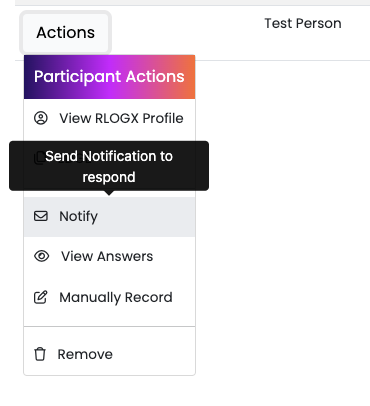Viewport: 370px width, 406px height.
Task: Click blank area right of View Answers
Action: tap(173, 256)
